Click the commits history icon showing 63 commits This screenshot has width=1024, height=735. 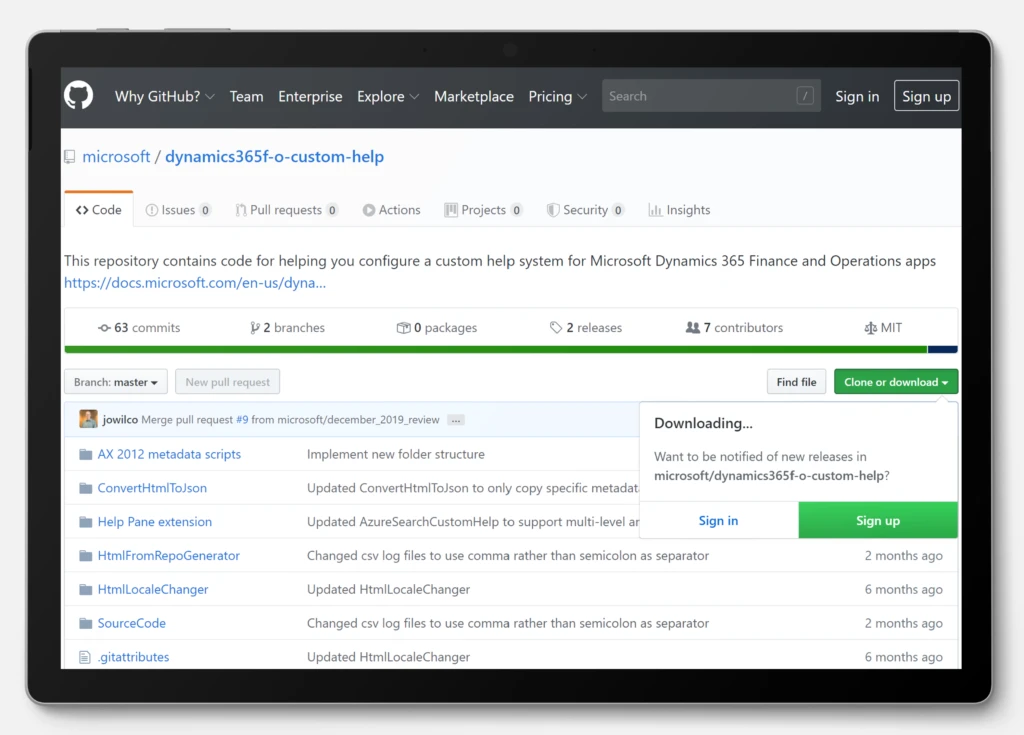pos(105,327)
